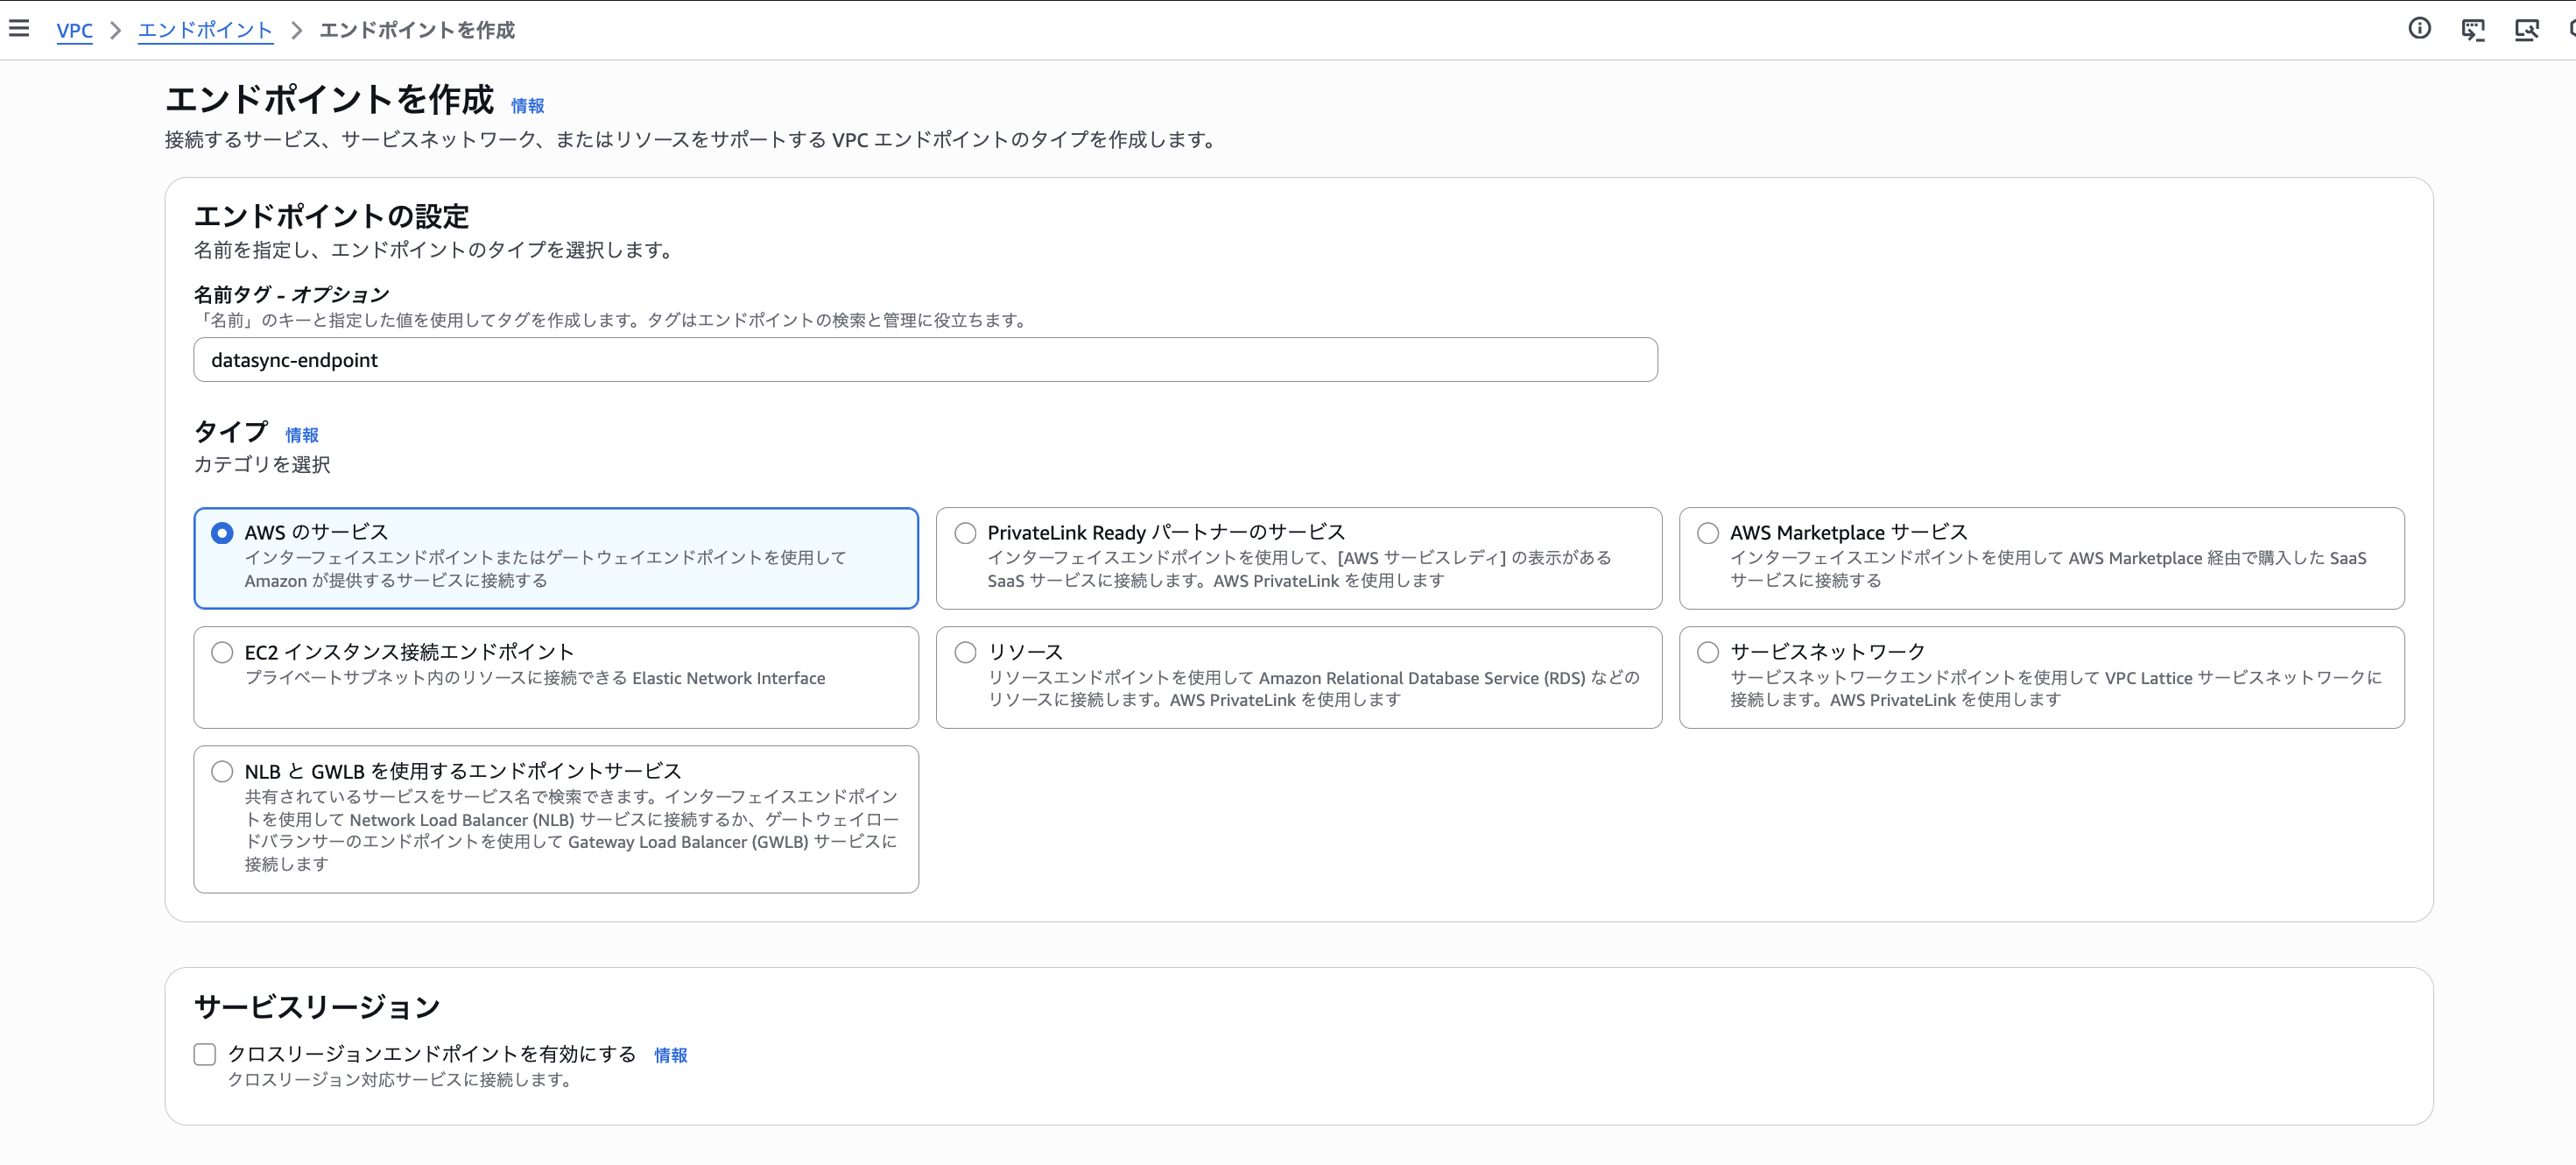Screen dimensions: 2576x1165
Task: Click the info icon in the top toolbar
Action: (2421, 29)
